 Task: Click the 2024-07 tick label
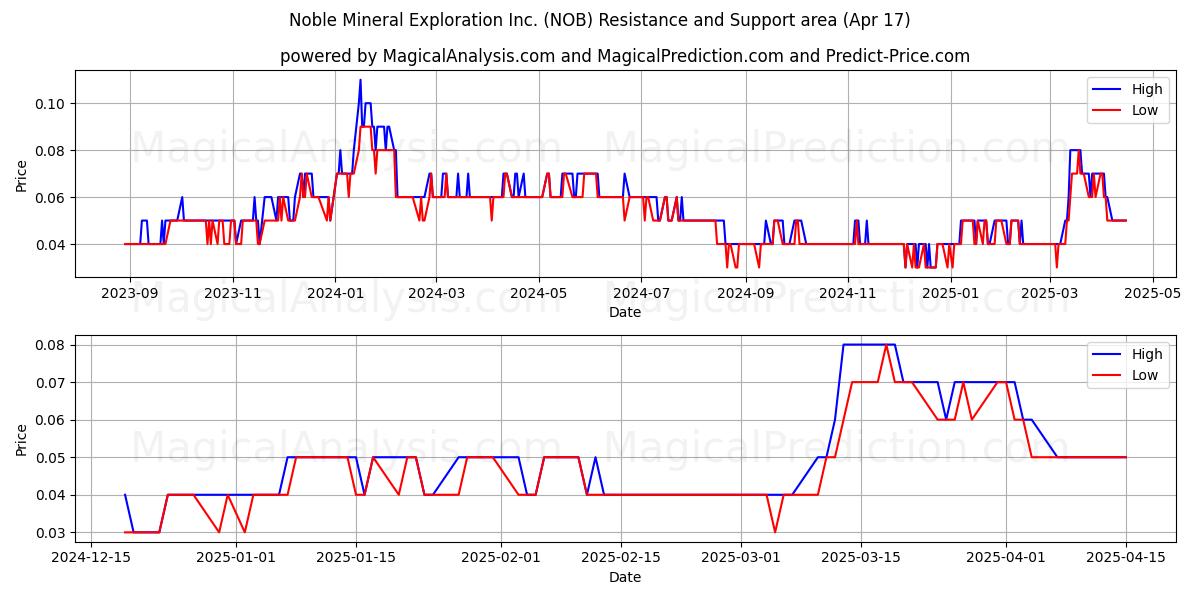point(641,294)
